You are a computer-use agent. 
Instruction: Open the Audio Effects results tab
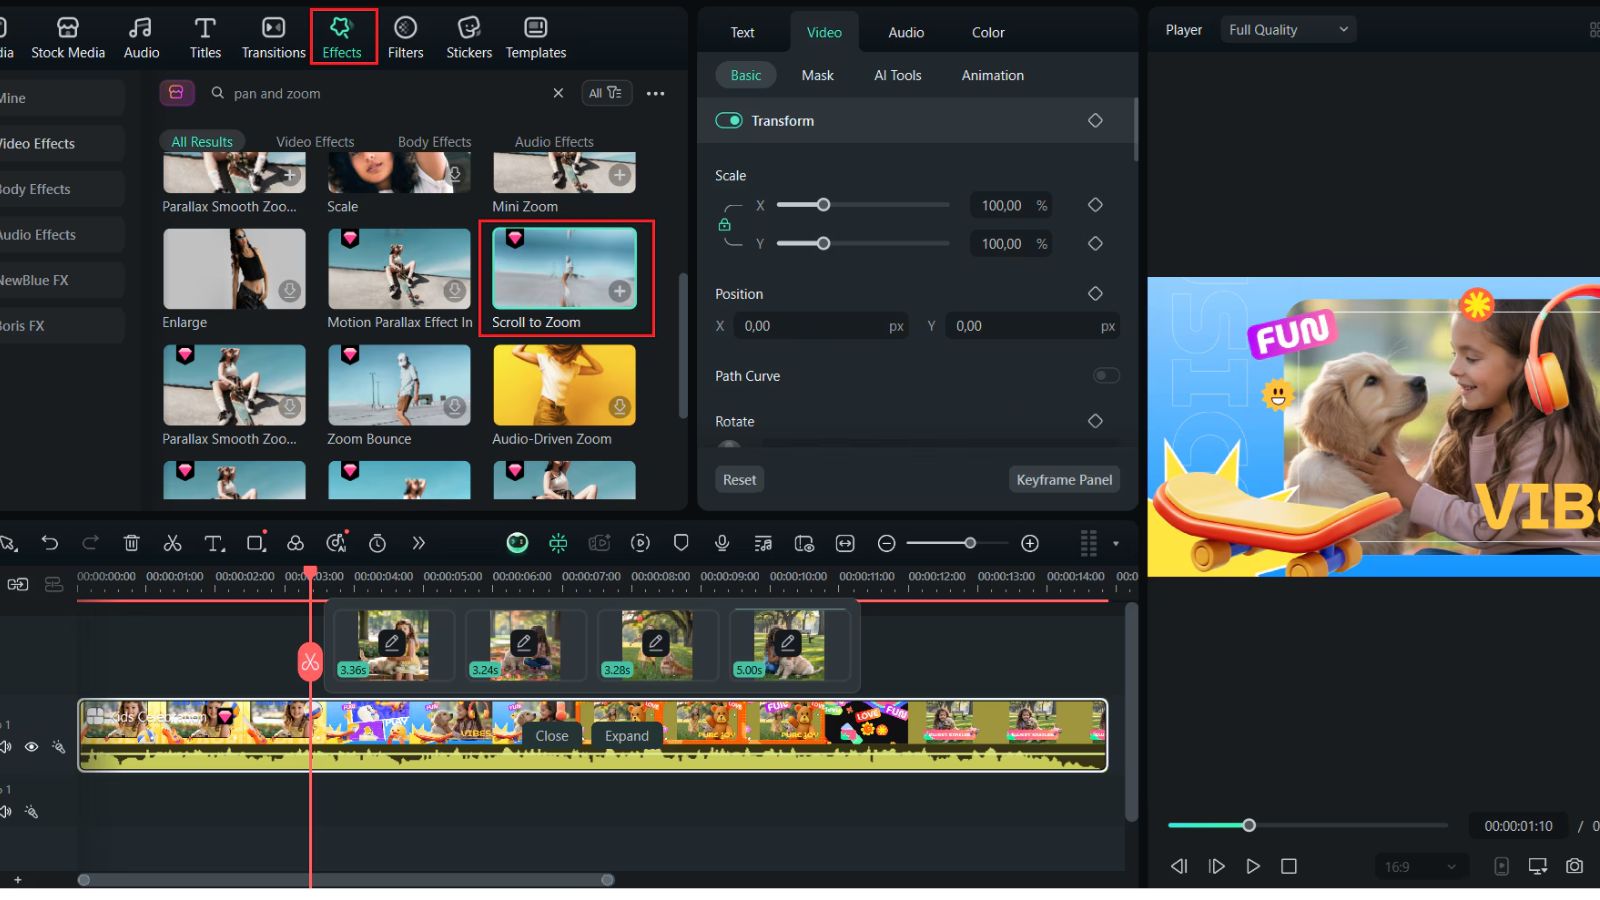[552, 141]
